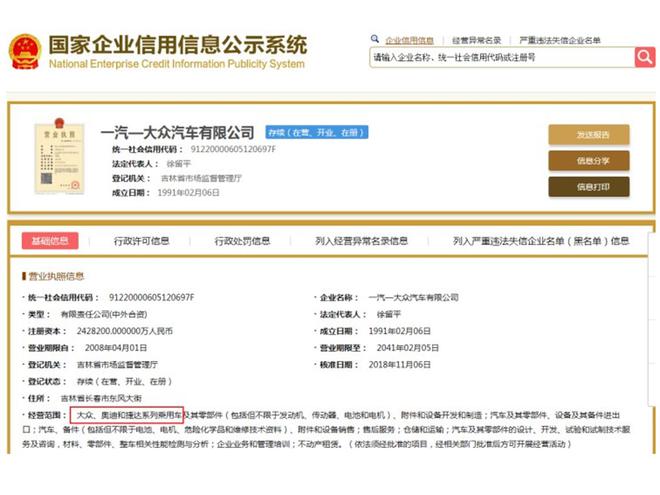
Task: Click 吉林省市场监督管理厅 in the header card
Action: click(x=201, y=178)
